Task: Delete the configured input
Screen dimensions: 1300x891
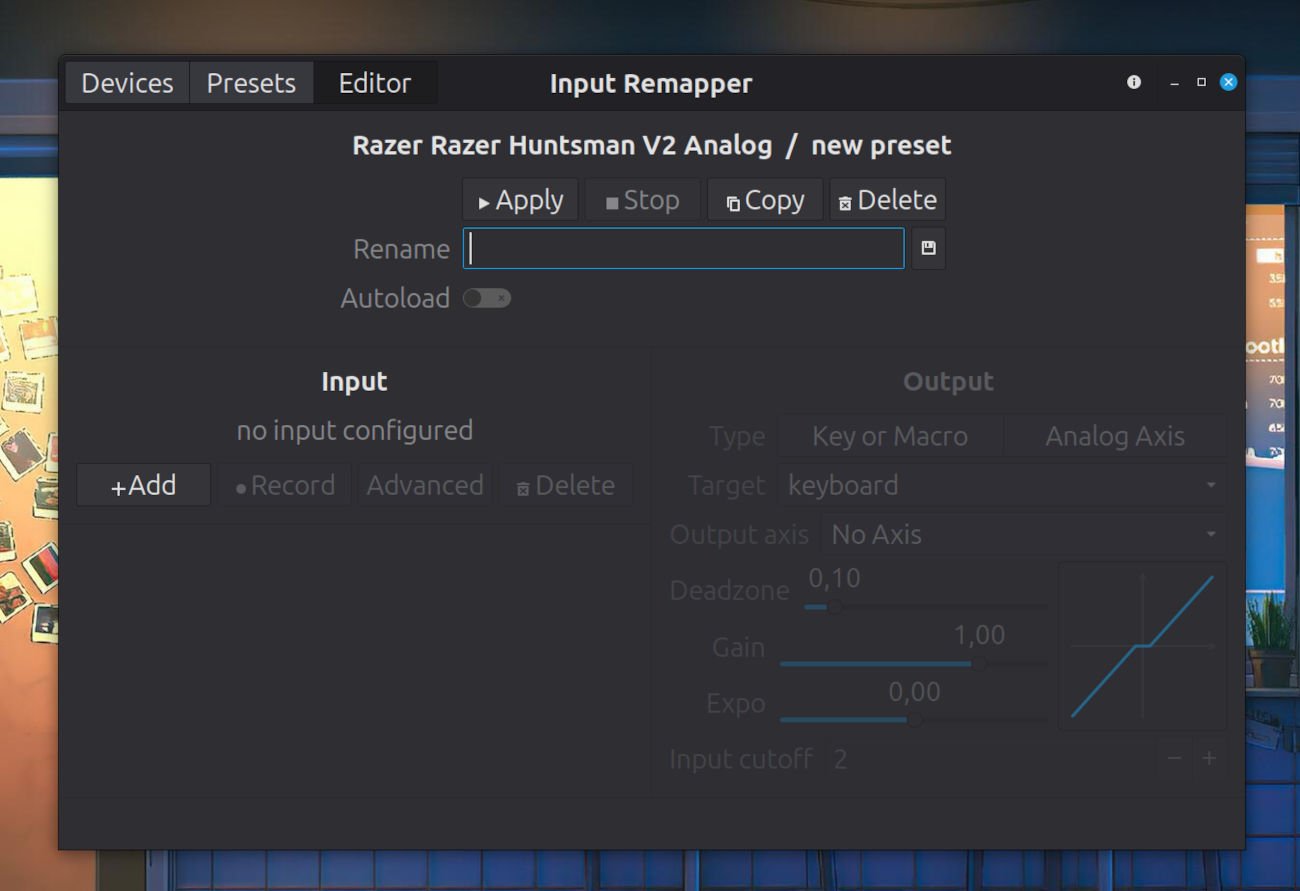Action: pyautogui.click(x=566, y=484)
